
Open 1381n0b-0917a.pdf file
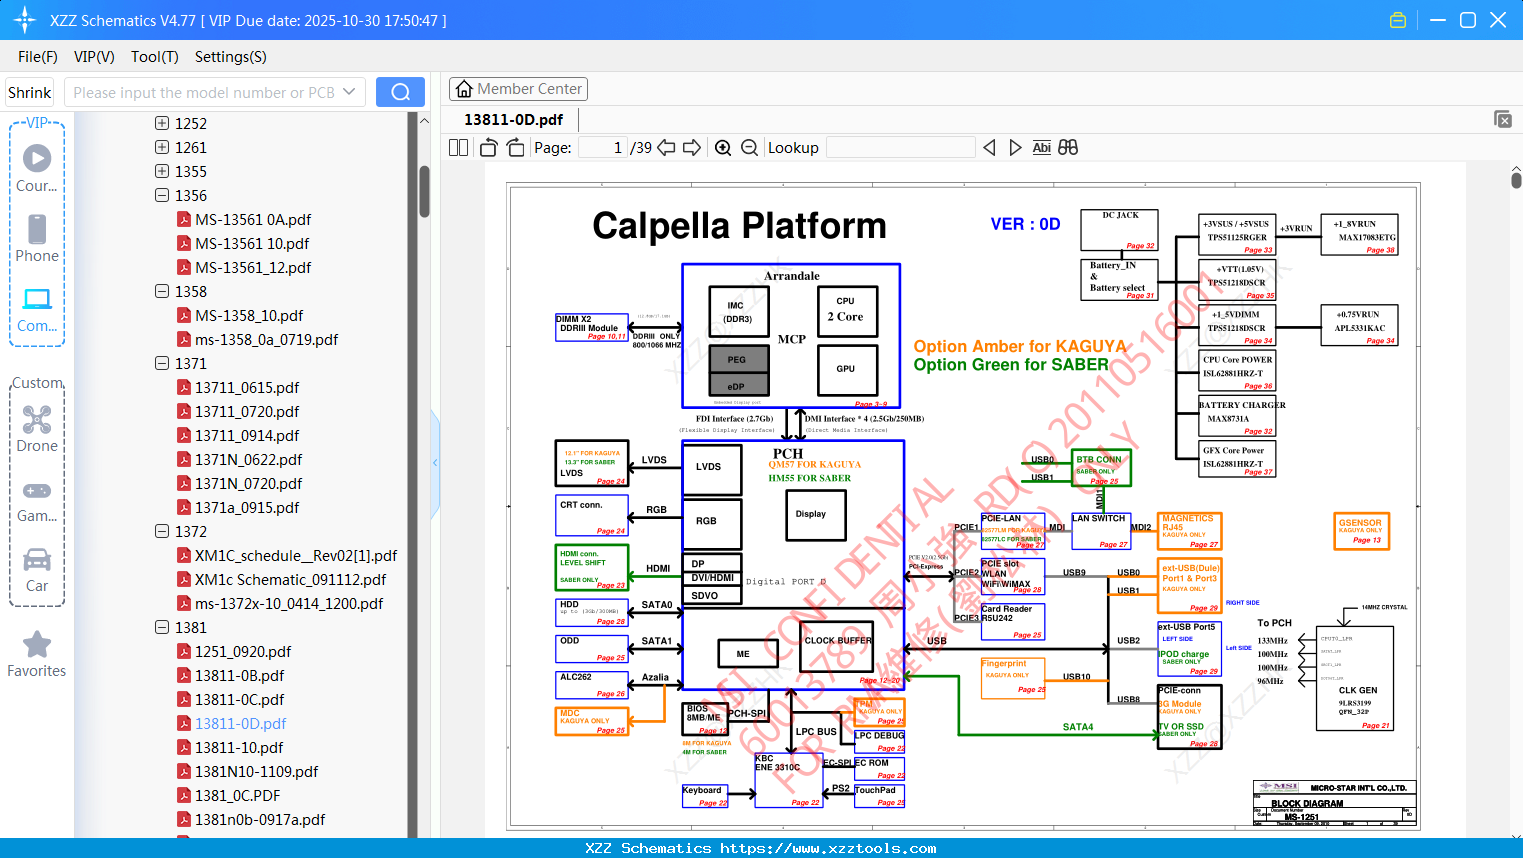tap(260, 819)
